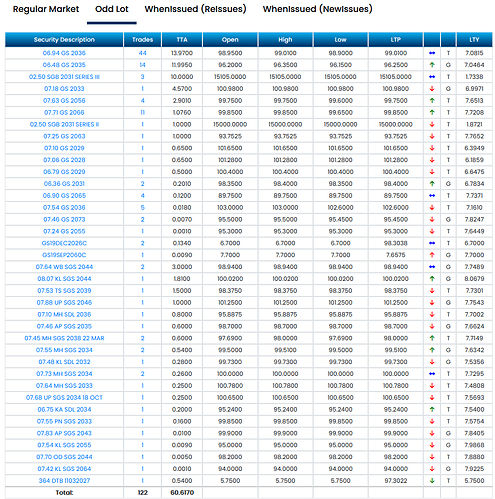Click the Odd Lot tab
This screenshot has width=495, height=499.
point(112,9)
